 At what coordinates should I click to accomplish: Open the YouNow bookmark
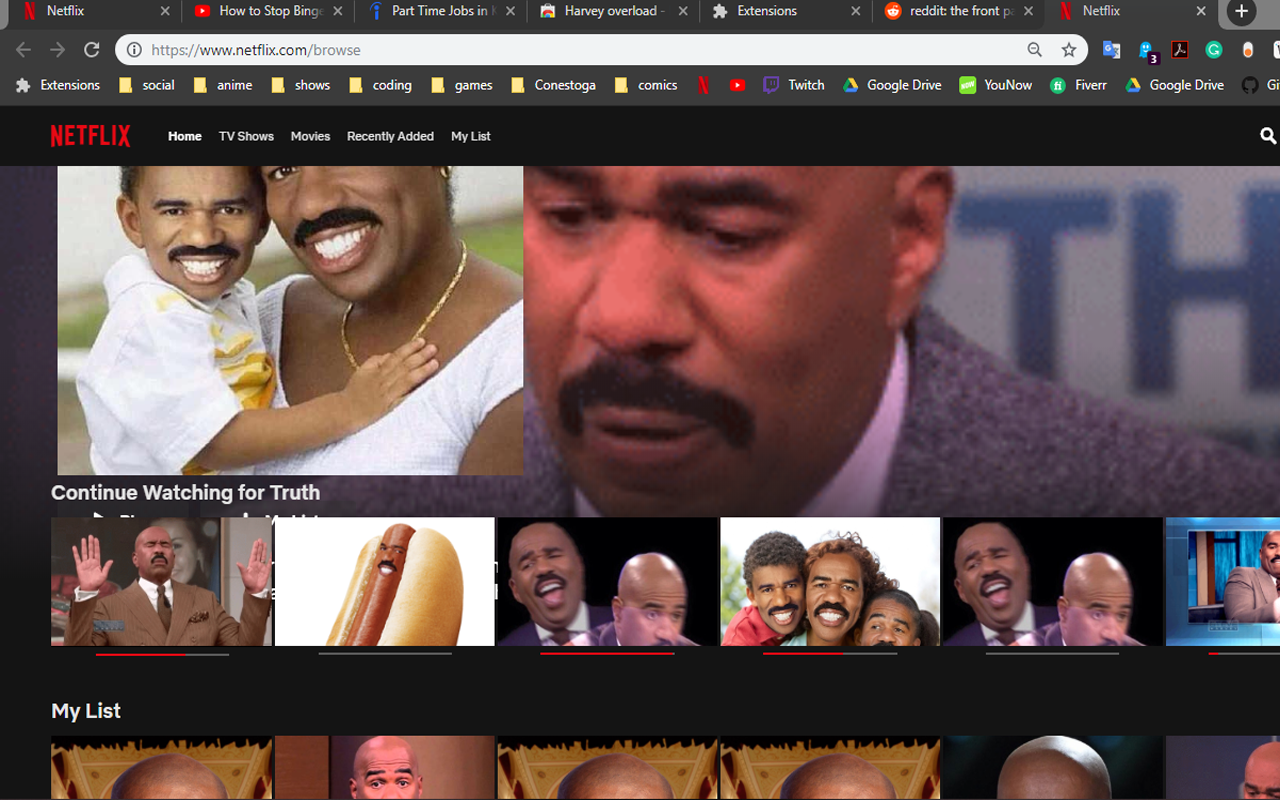(996, 85)
